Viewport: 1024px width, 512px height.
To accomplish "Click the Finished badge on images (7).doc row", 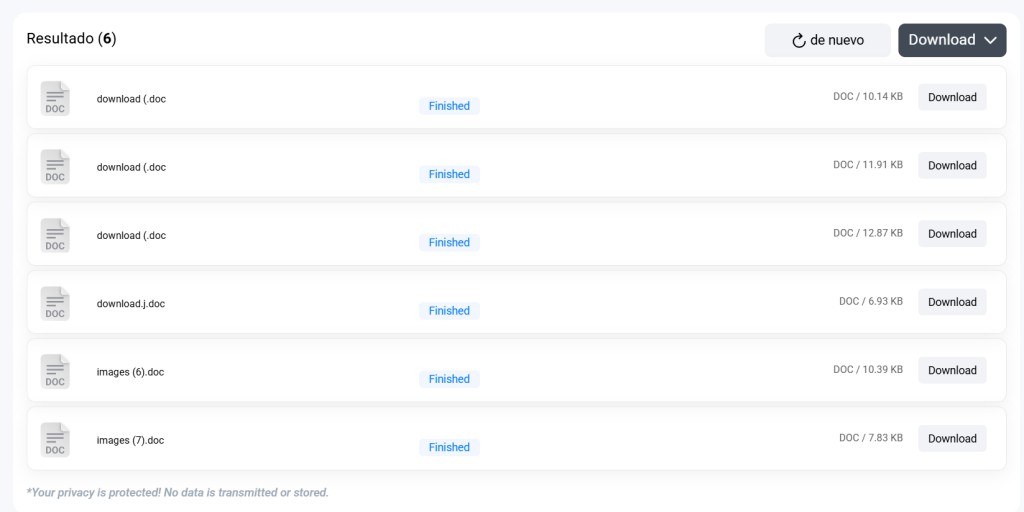I will pyautogui.click(x=449, y=447).
